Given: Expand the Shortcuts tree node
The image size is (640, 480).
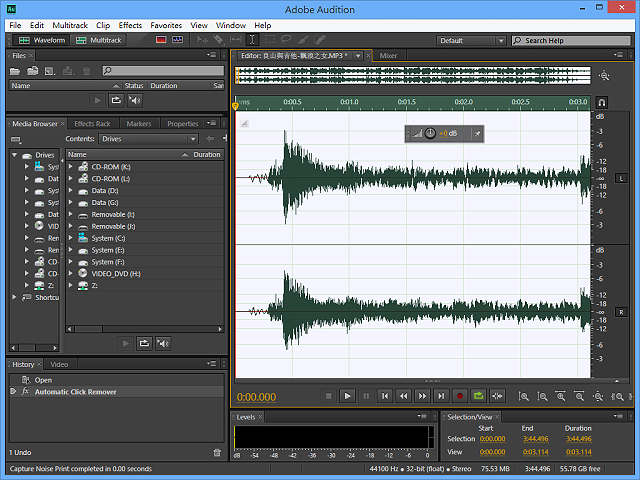Looking at the screenshot, I should pos(14,297).
